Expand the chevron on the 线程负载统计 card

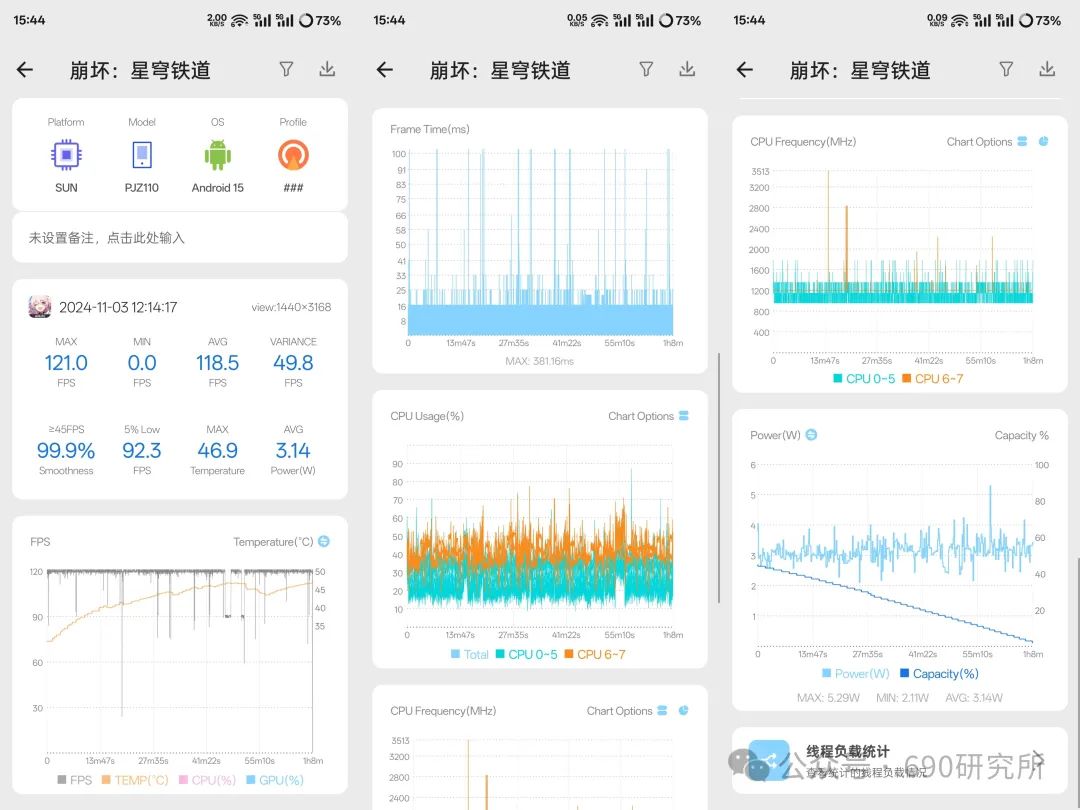tap(1039, 760)
